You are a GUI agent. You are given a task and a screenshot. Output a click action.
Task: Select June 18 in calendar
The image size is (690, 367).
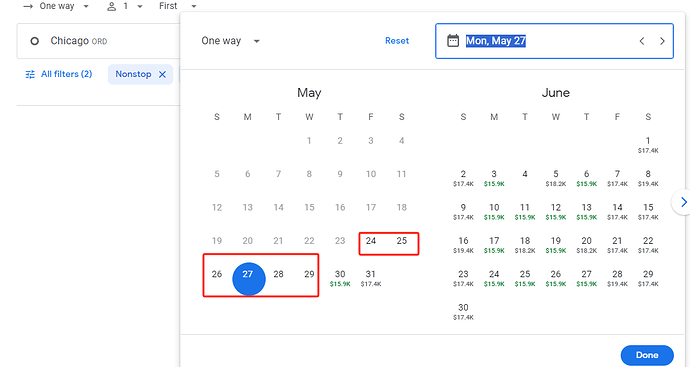(525, 245)
